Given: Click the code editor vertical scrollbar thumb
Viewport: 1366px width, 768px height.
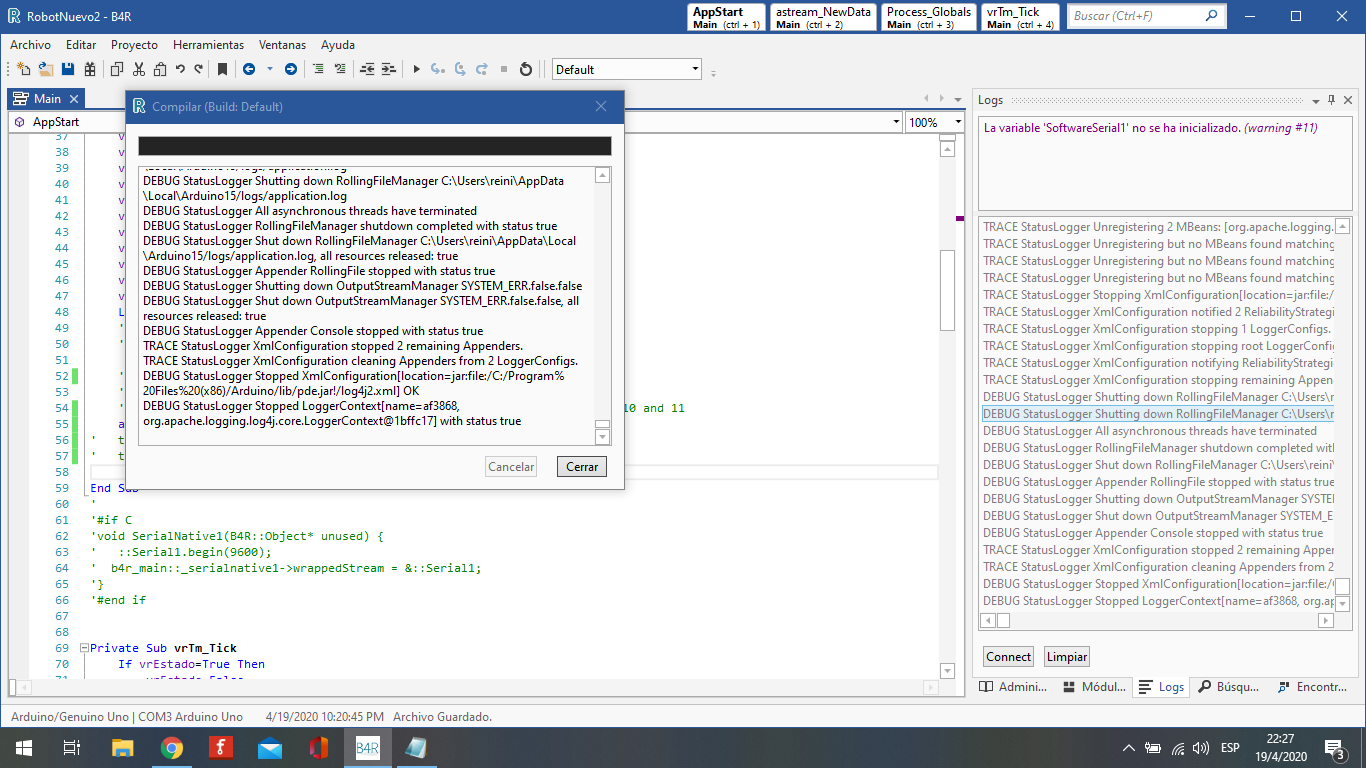Looking at the screenshot, I should click(x=948, y=290).
